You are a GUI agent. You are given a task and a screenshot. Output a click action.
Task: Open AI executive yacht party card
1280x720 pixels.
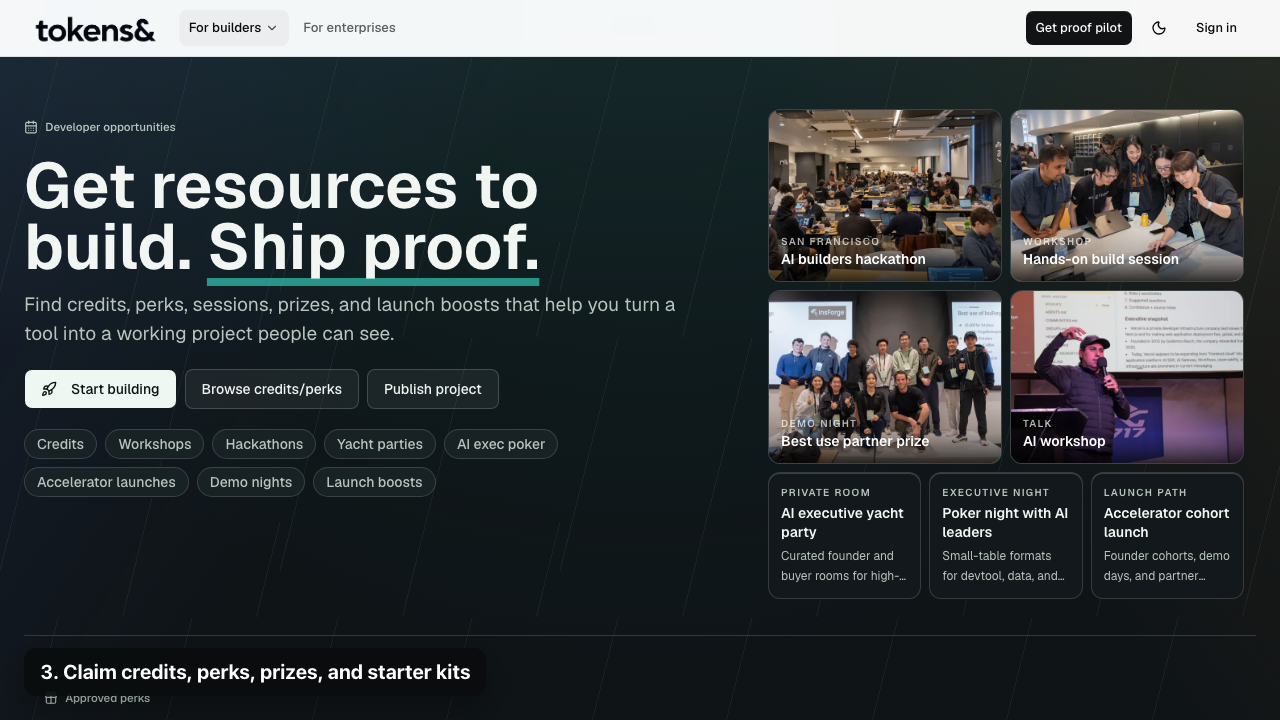pos(844,536)
